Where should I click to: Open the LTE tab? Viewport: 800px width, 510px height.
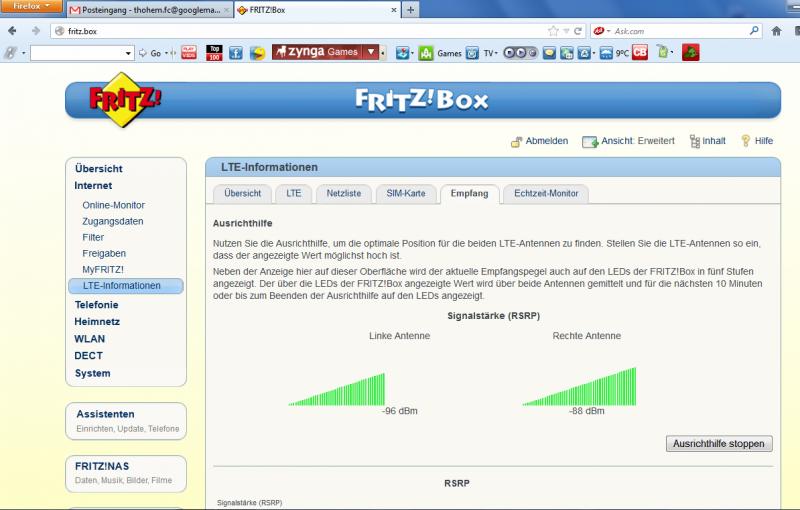click(293, 194)
